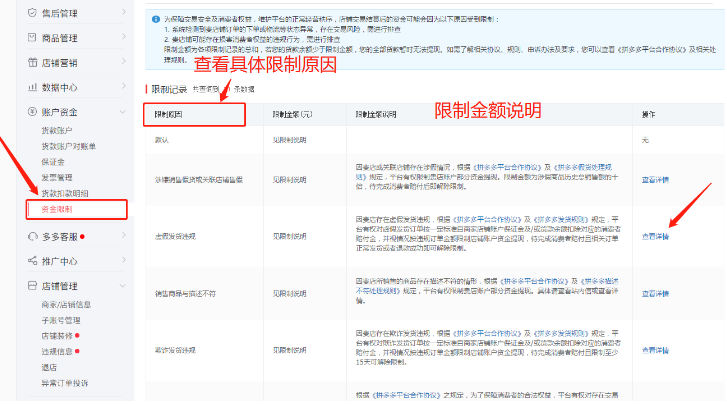Expand the 数据中心 section chevron

[x=123, y=86]
